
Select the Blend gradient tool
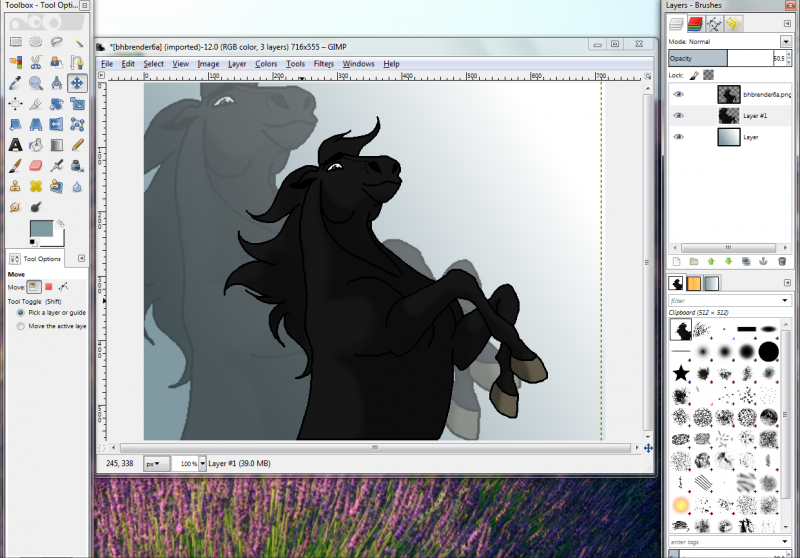tap(57, 145)
